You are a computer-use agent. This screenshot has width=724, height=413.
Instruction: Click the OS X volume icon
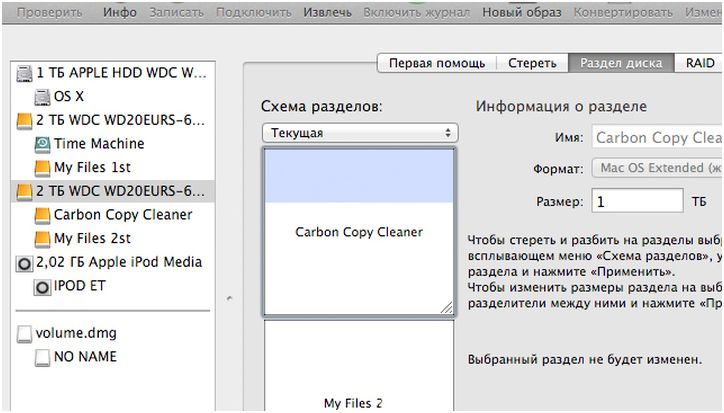point(42,97)
